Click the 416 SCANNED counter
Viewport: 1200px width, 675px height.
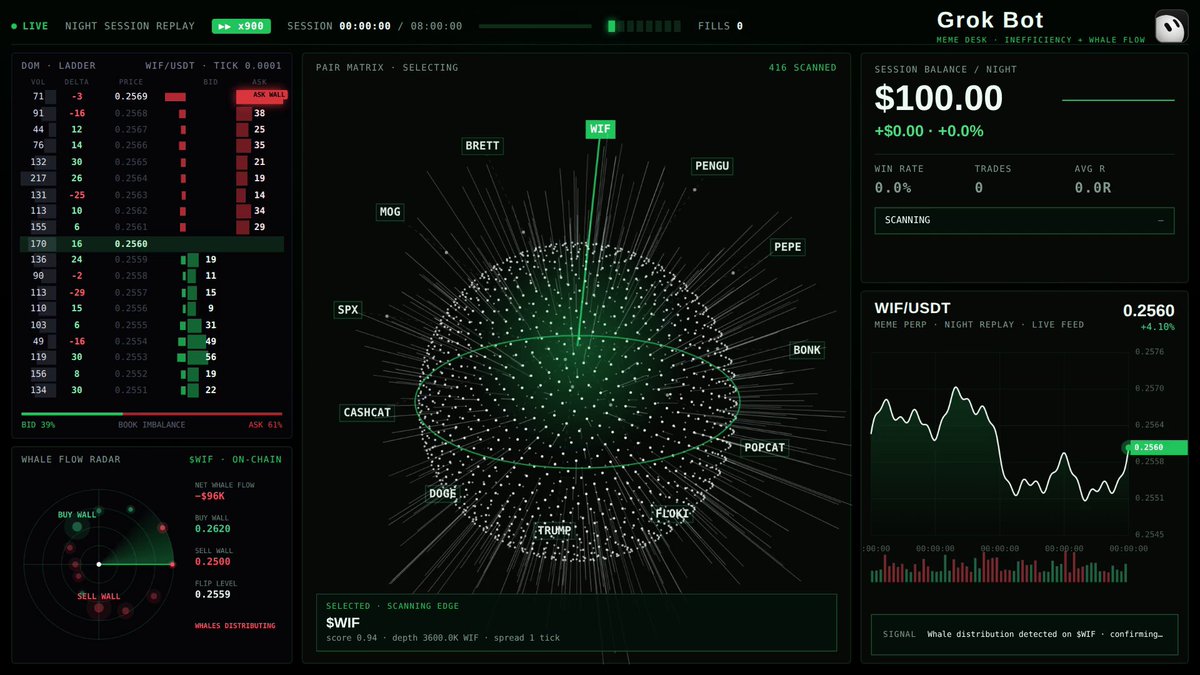(802, 68)
